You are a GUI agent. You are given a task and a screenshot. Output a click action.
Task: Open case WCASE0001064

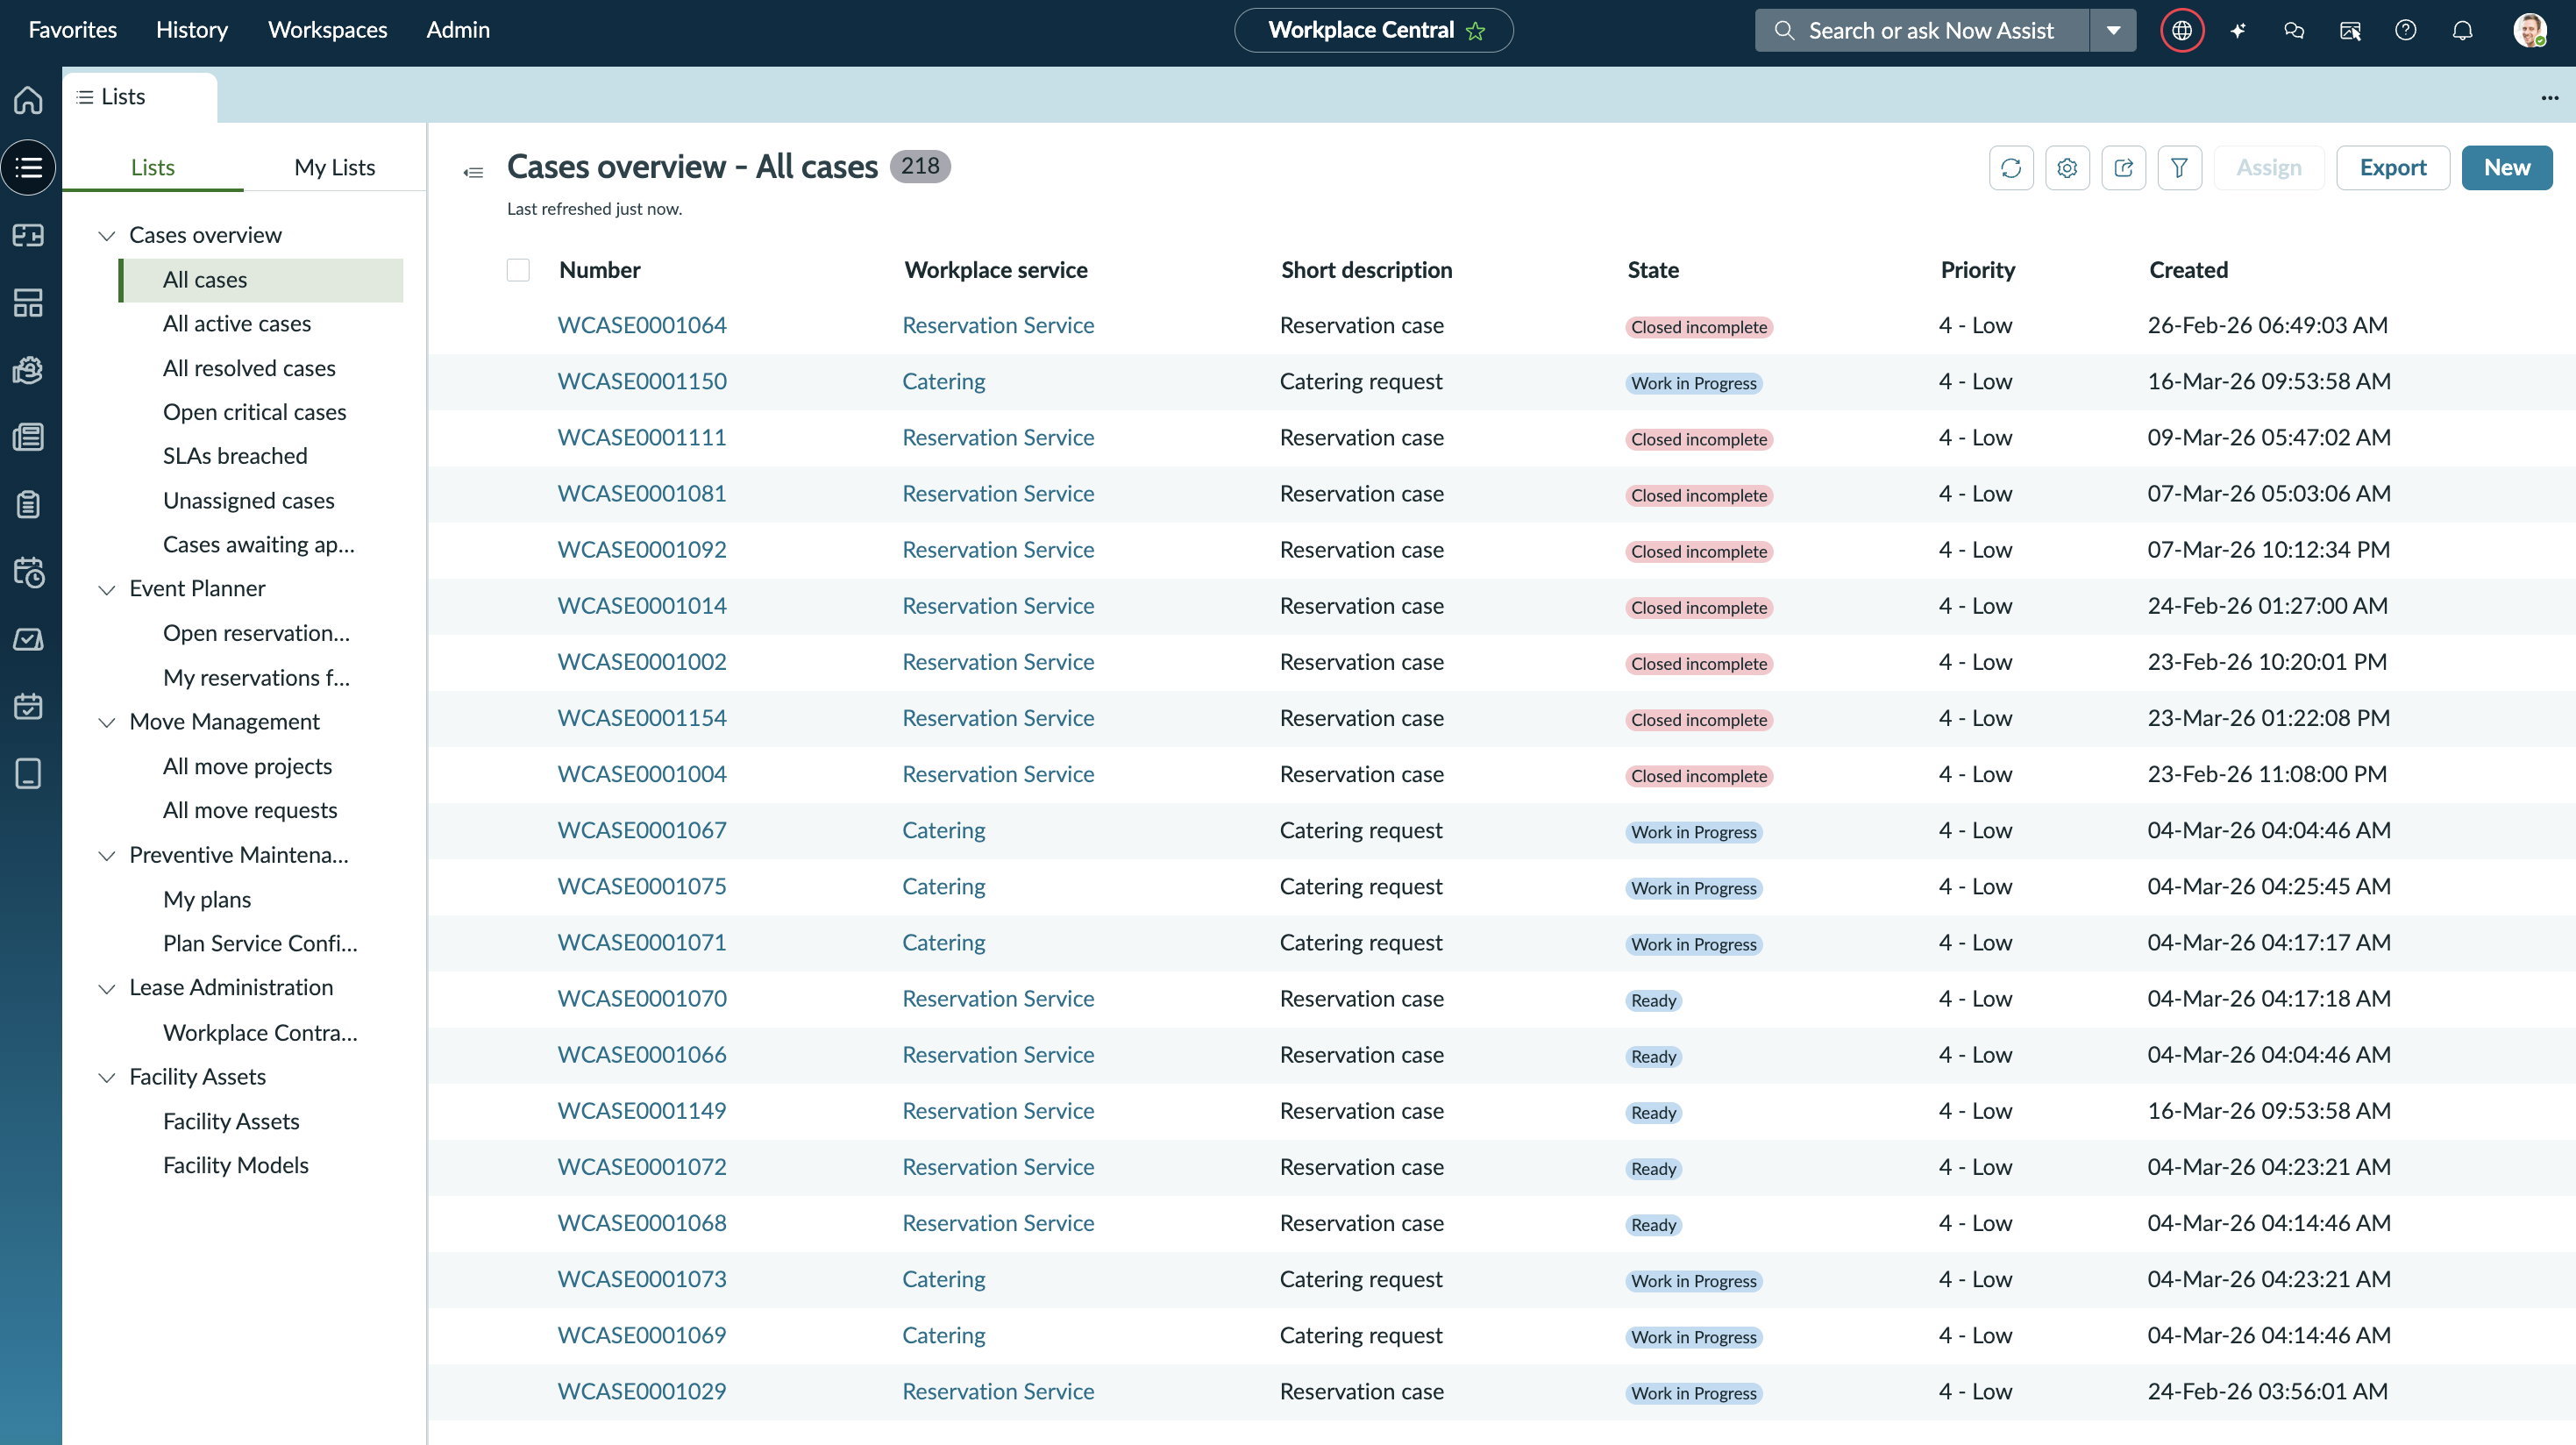[x=642, y=325]
